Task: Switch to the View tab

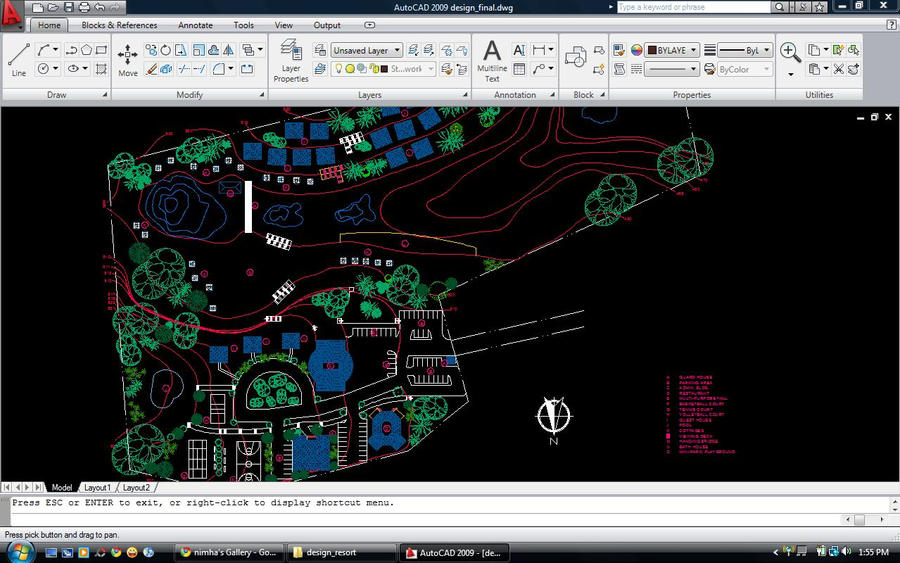Action: pos(284,25)
